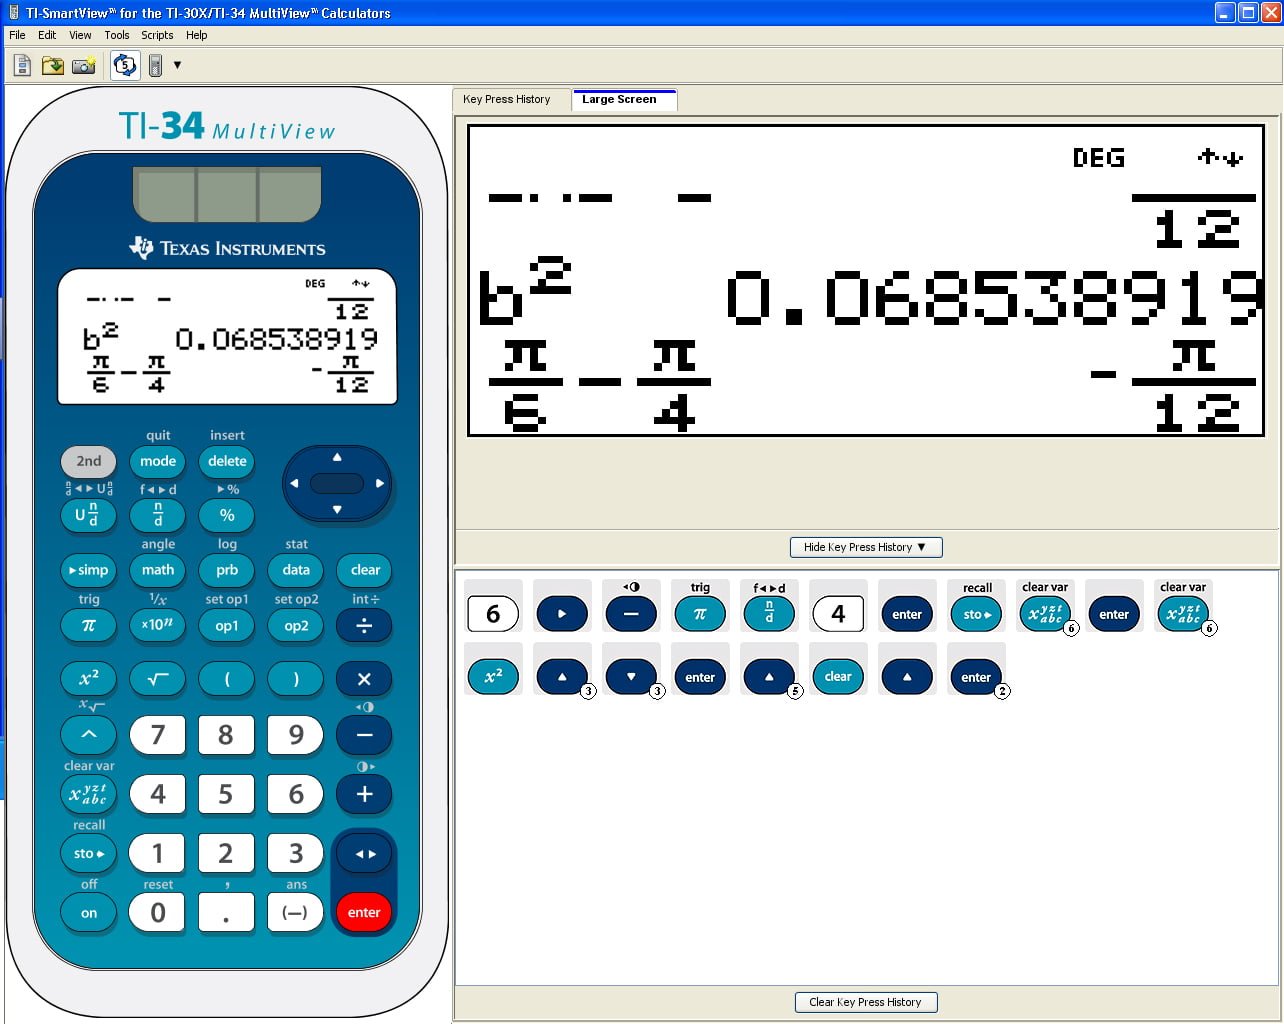Toggle the 2nd function key
The height and width of the screenshot is (1024, 1284).
pos(89,461)
